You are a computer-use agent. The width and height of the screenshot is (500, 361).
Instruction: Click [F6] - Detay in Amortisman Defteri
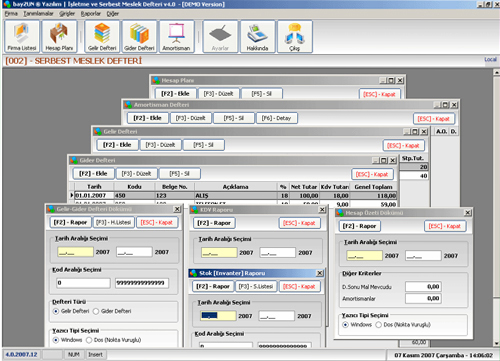tap(276, 118)
